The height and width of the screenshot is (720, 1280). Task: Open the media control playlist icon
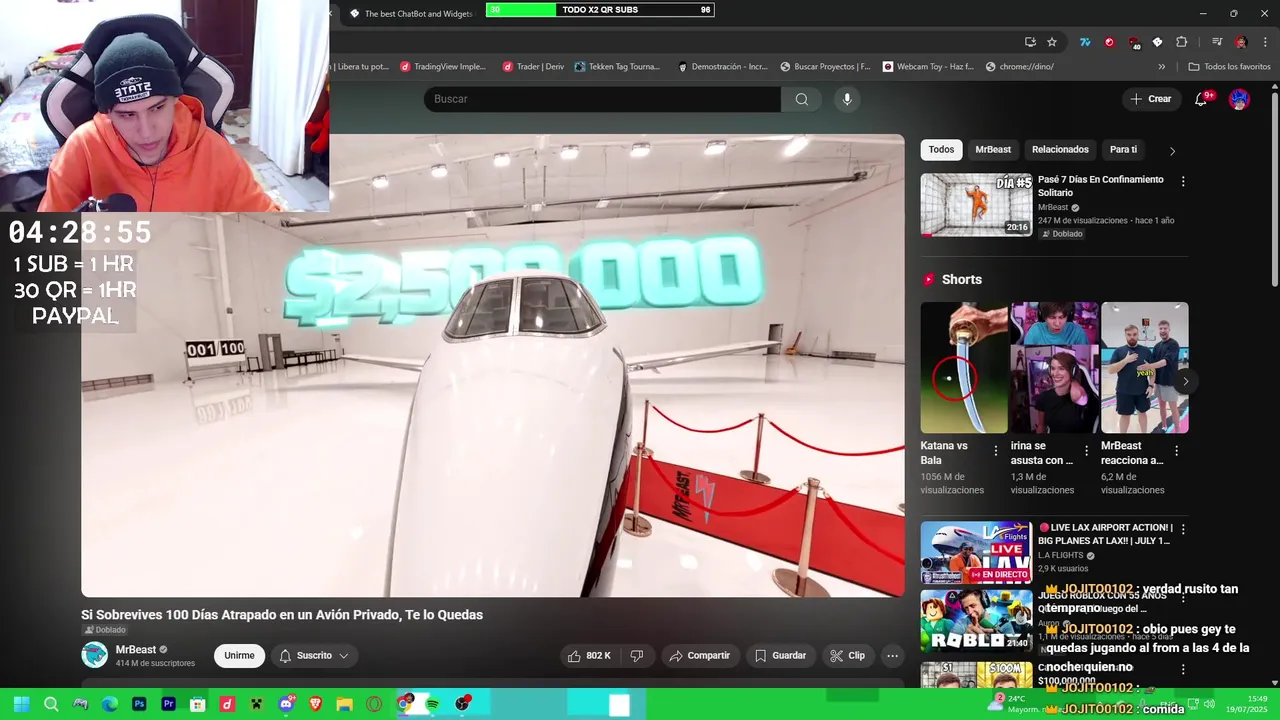(x=1217, y=42)
